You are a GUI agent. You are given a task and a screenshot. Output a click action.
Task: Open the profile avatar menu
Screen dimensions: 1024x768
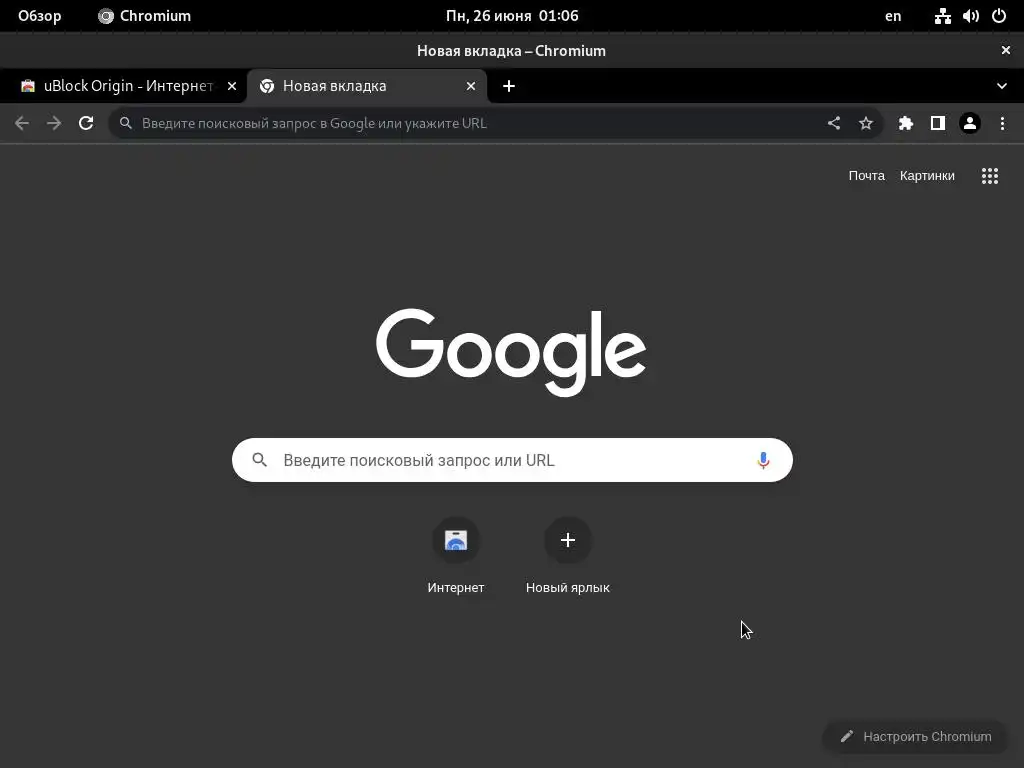point(970,123)
